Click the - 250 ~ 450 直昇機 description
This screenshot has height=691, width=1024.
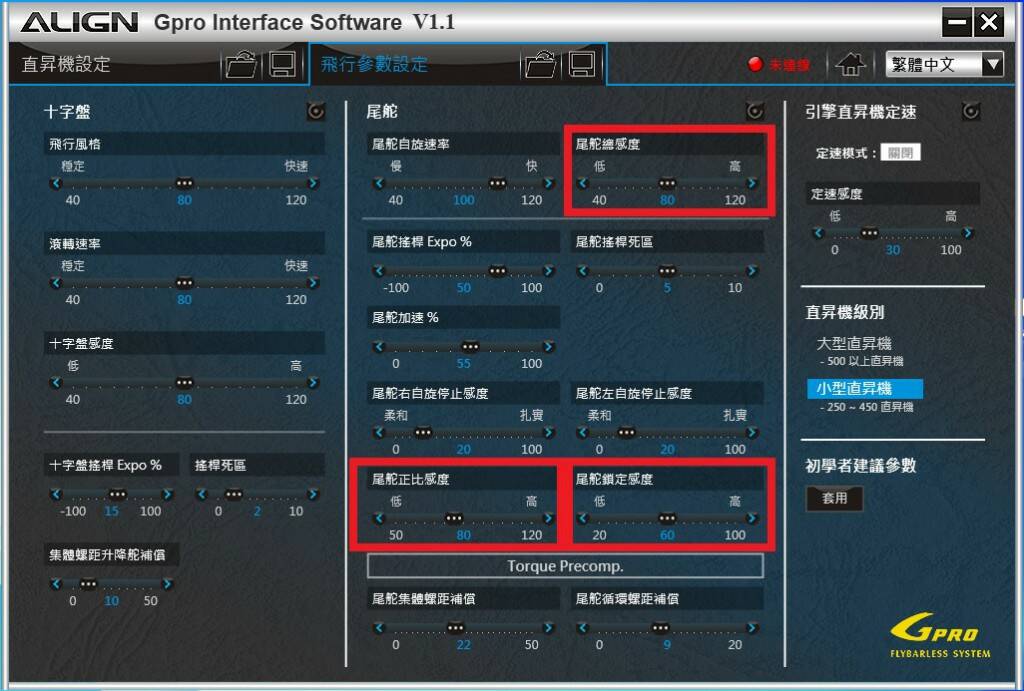pyautogui.click(x=867, y=408)
